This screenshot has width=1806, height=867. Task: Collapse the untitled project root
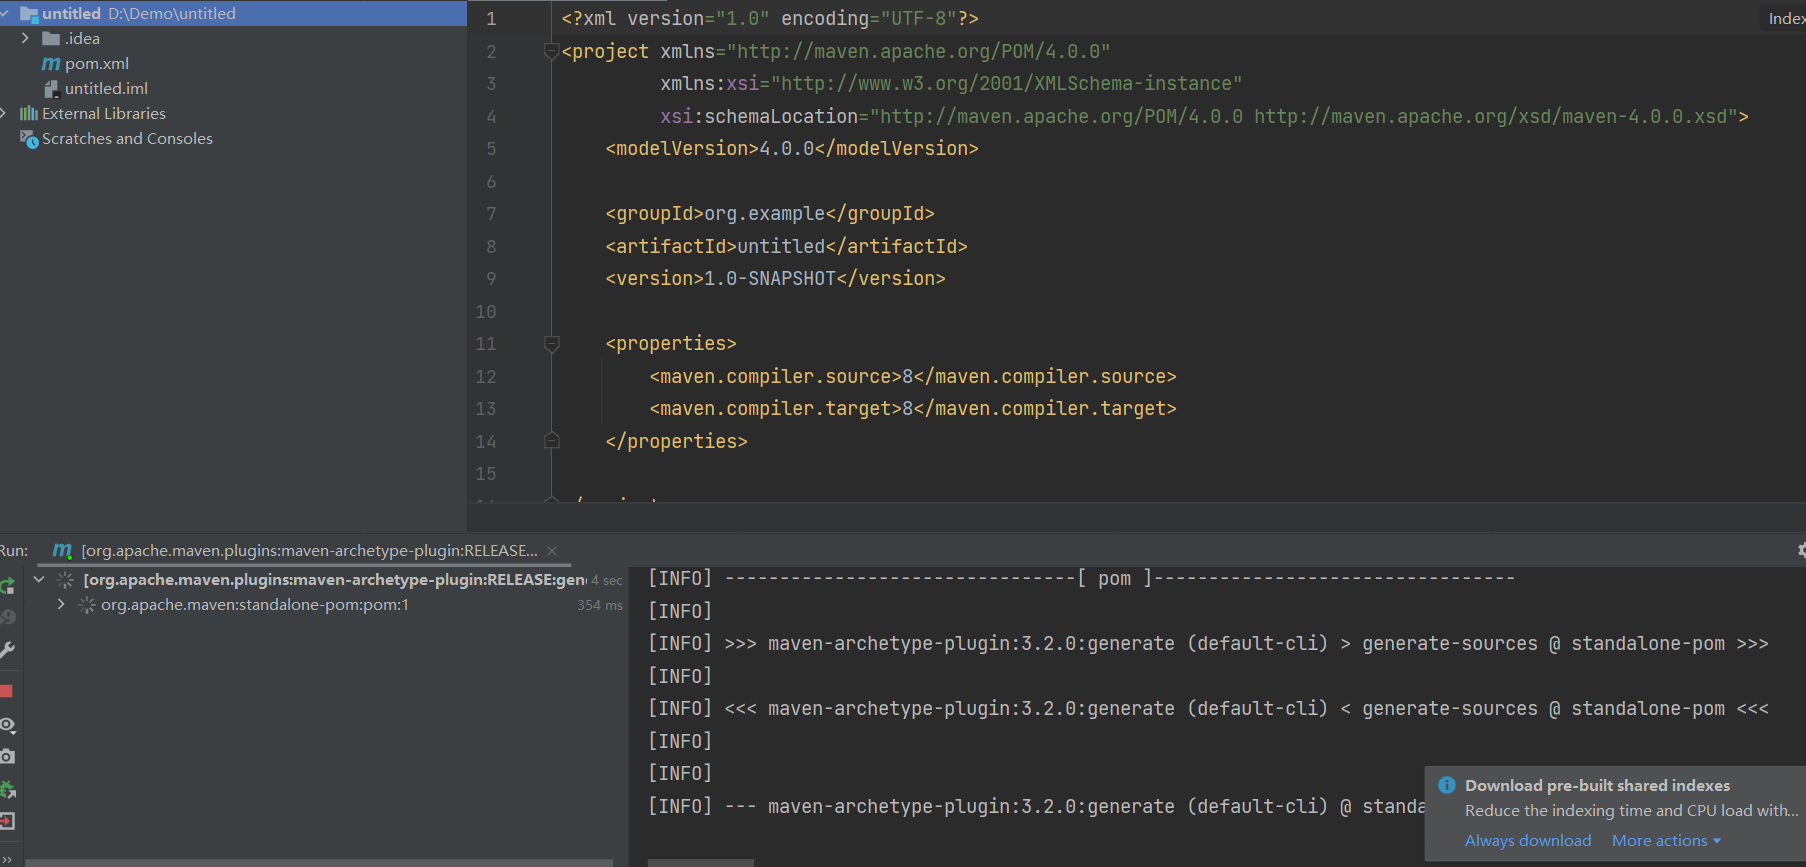[x=5, y=13]
